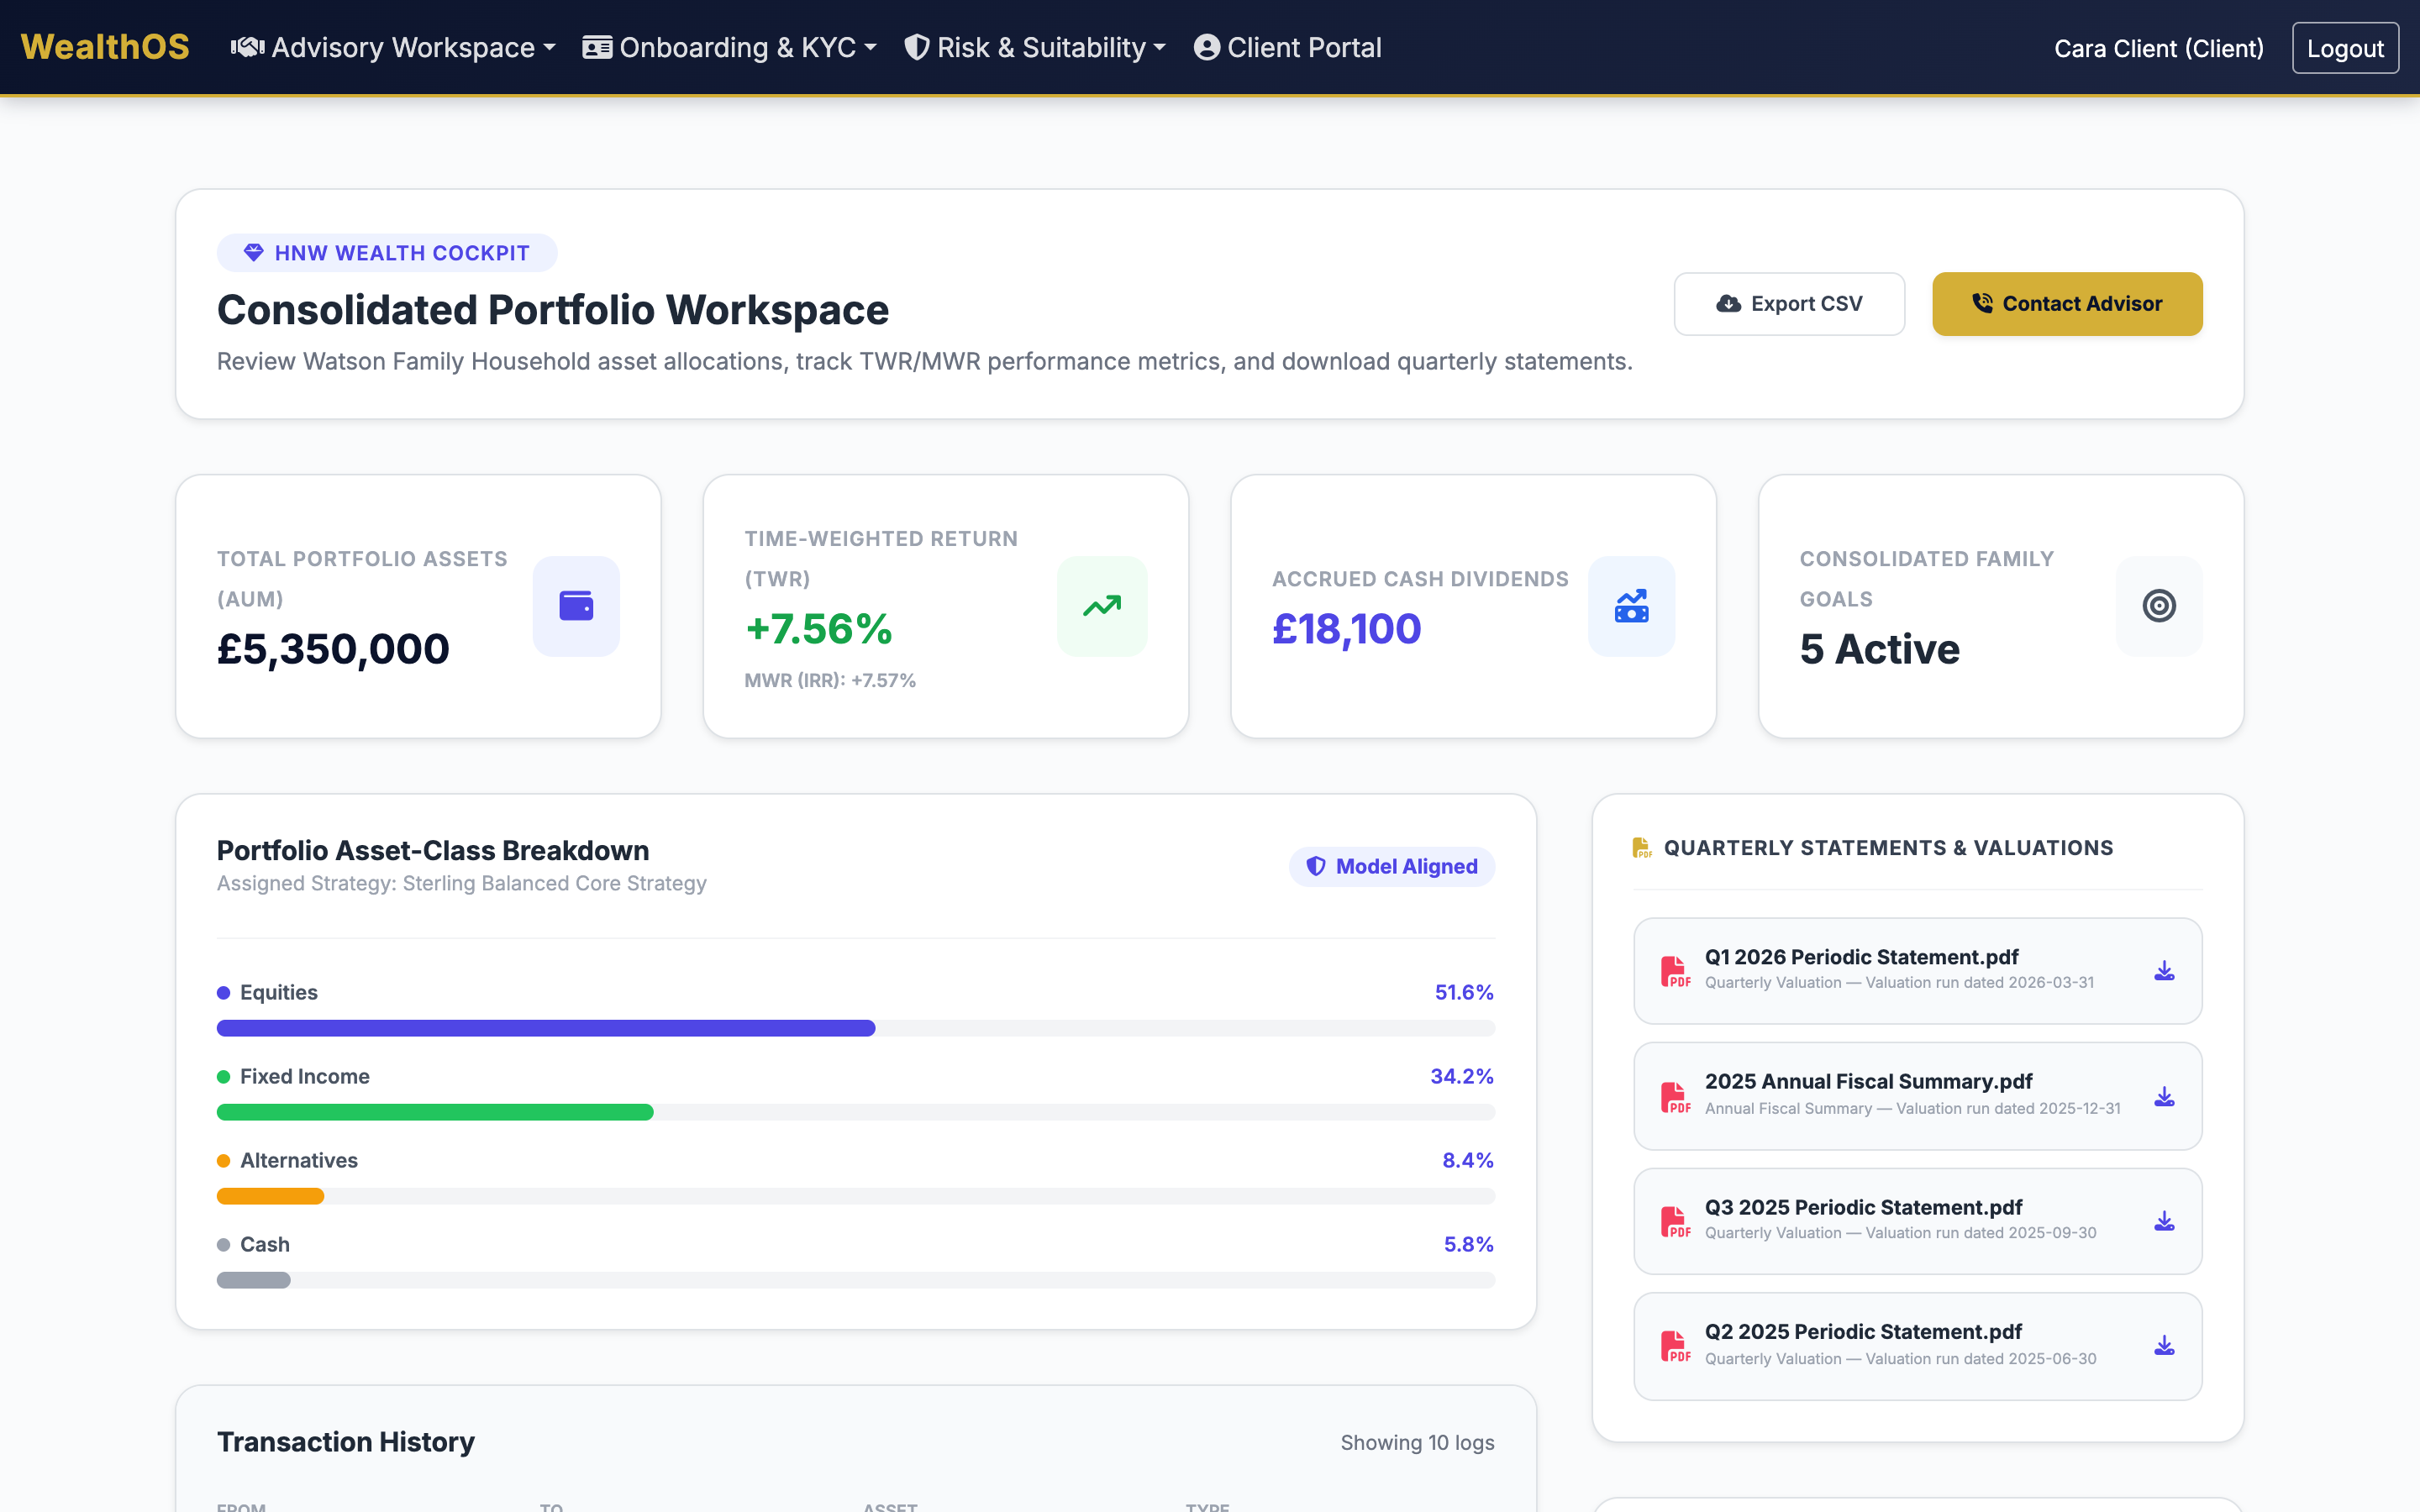The image size is (2420, 1512).
Task: Click the Cara Client (Client) user label
Action: [x=2159, y=48]
